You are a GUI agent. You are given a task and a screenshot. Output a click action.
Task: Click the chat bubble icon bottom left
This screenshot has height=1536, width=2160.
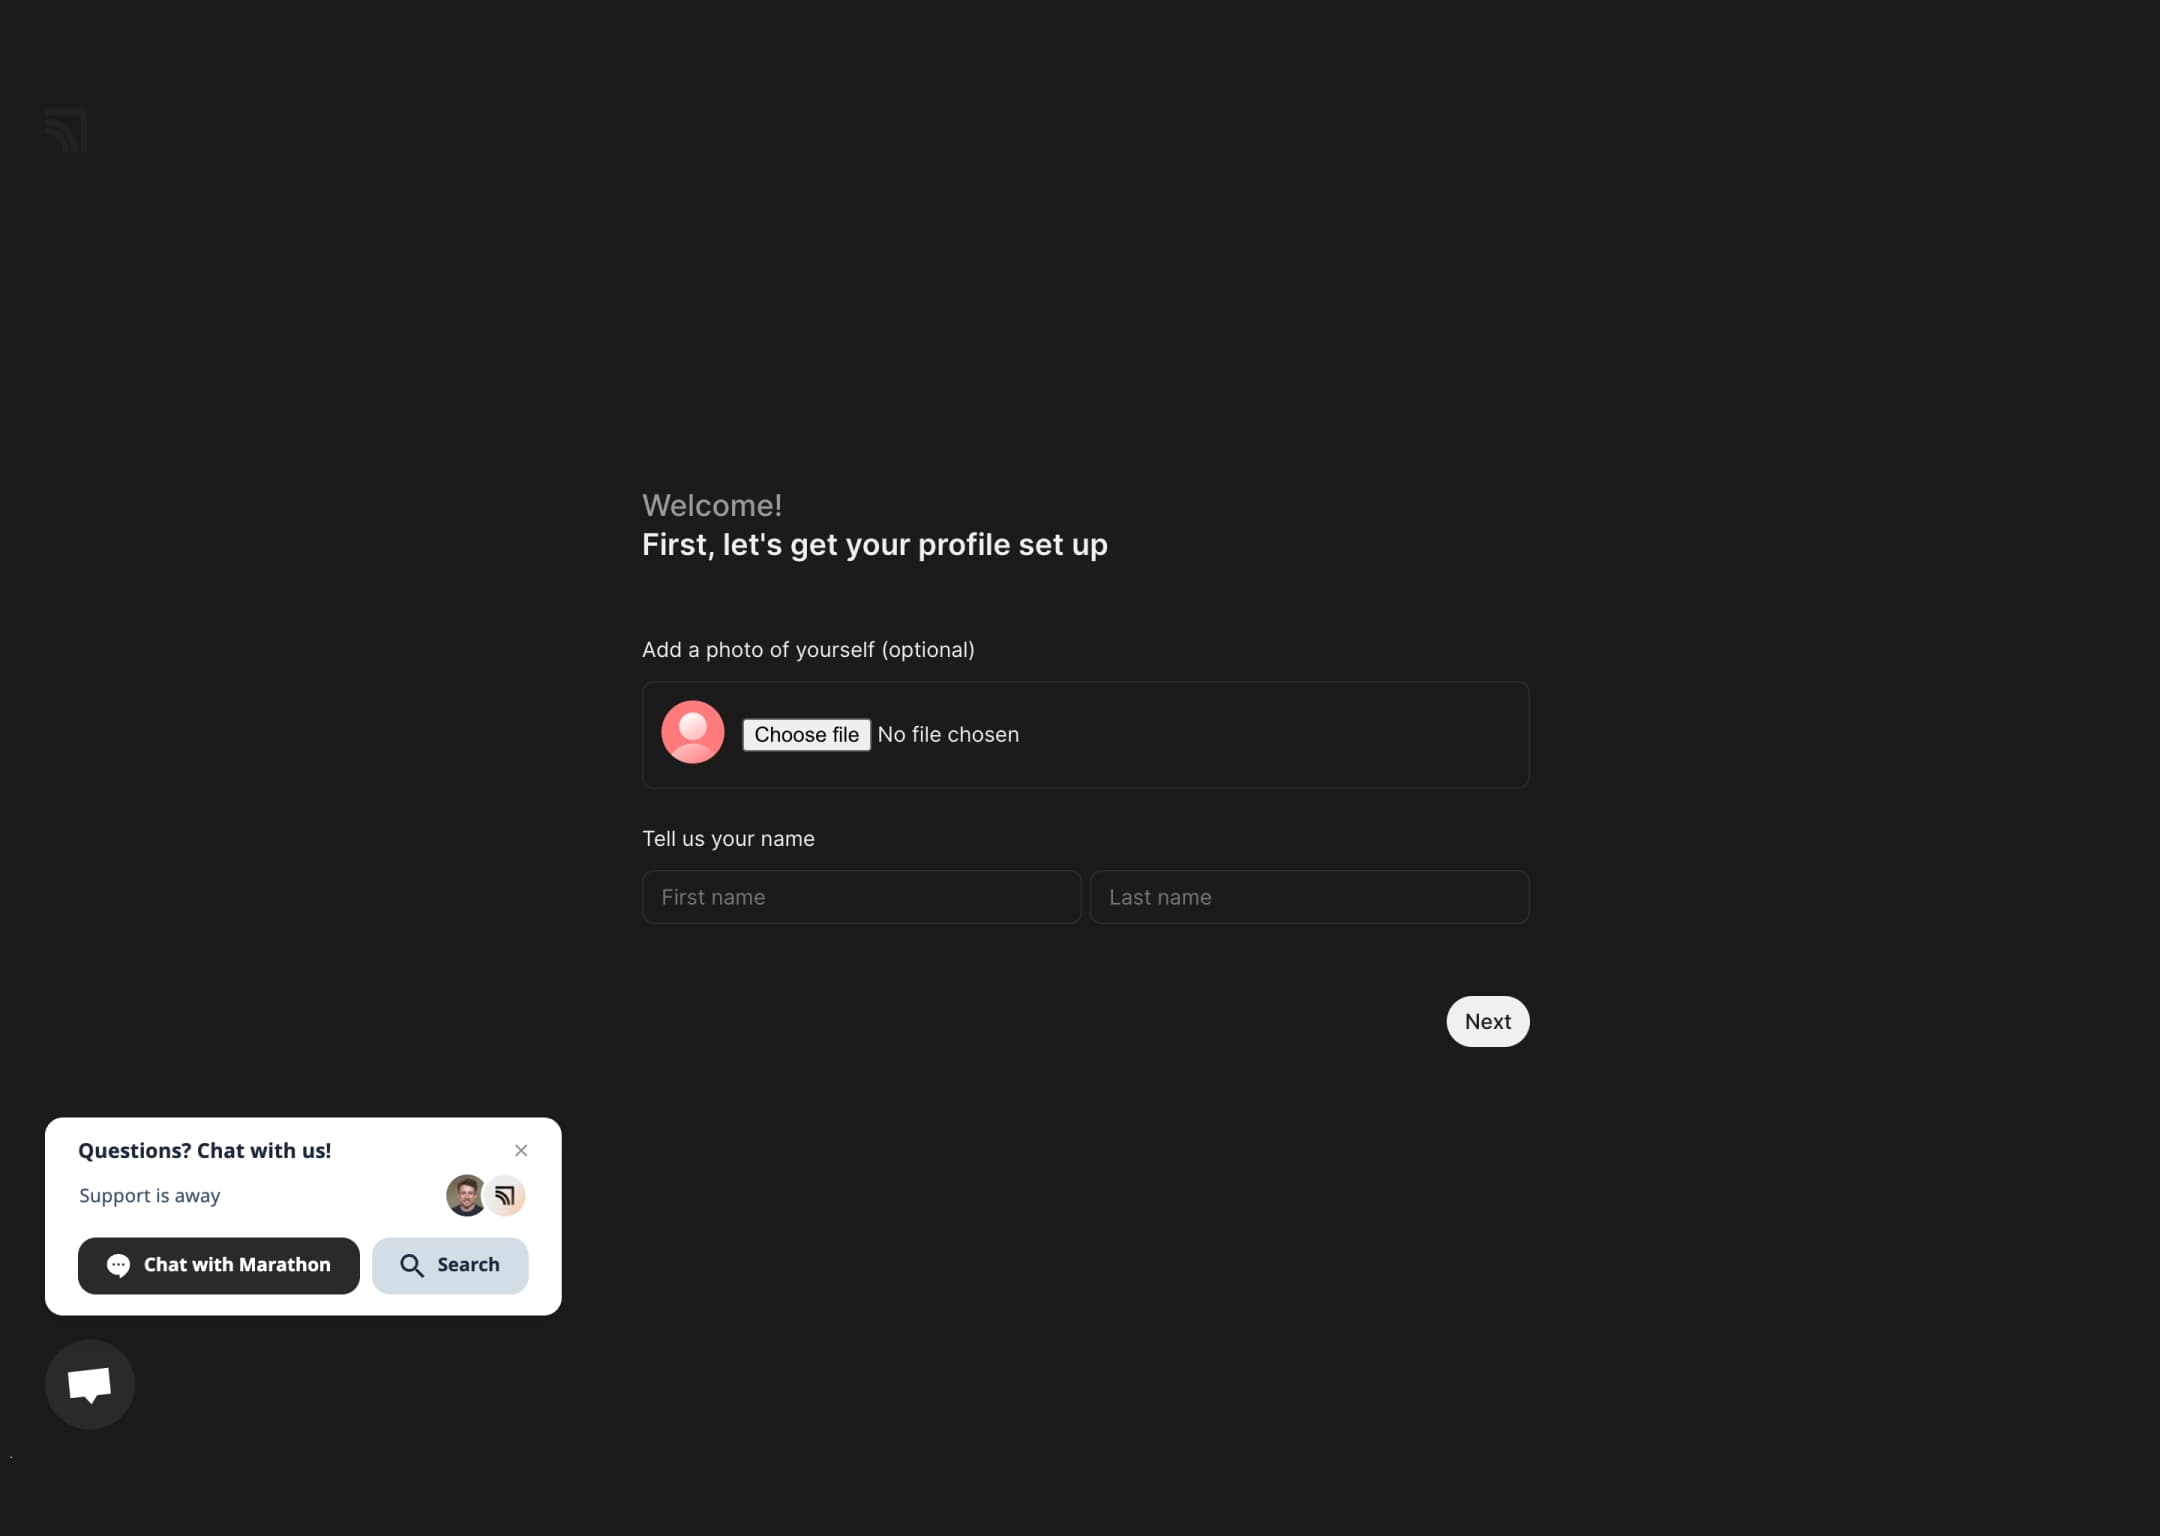[90, 1383]
